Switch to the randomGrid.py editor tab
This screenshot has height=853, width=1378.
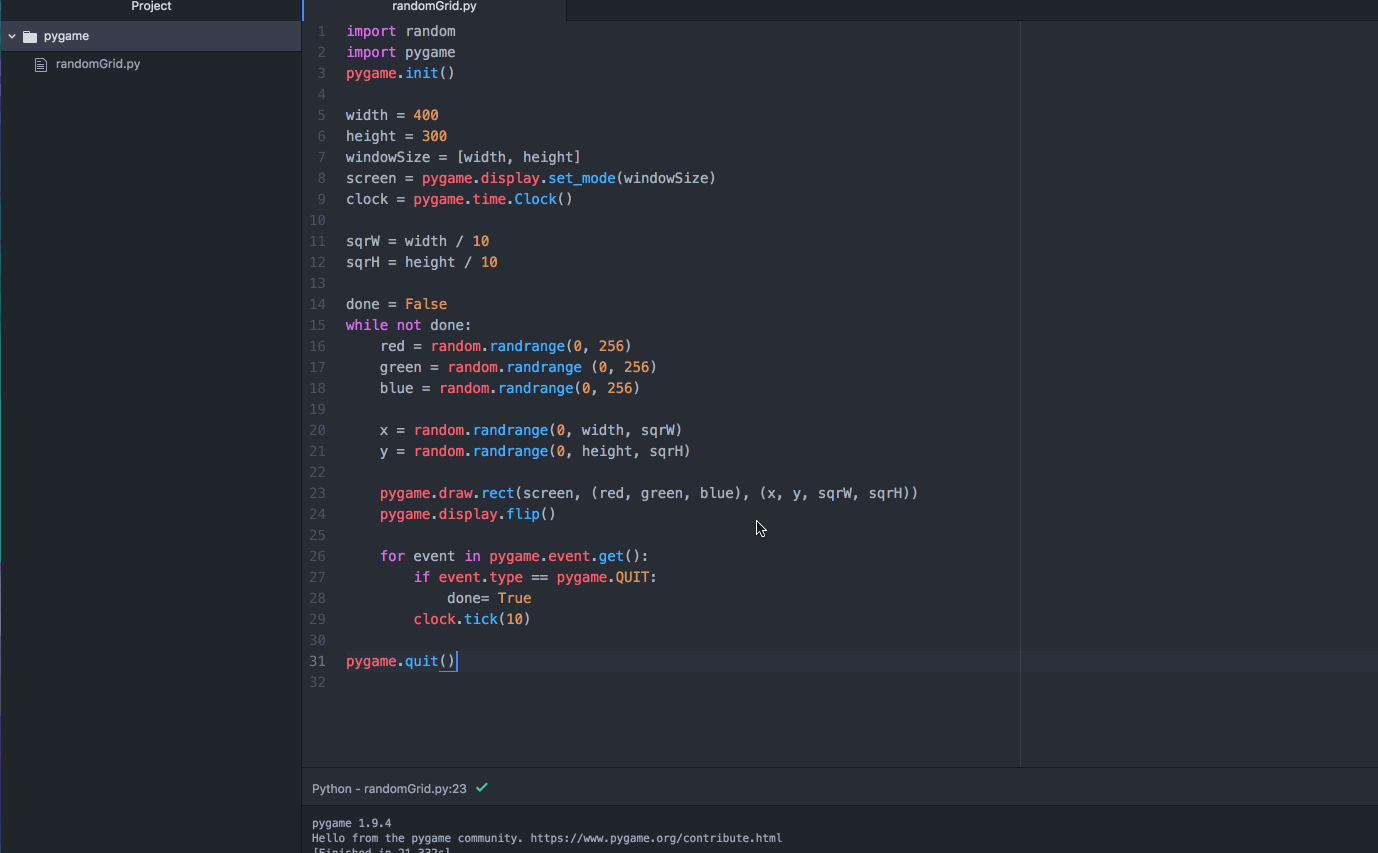(434, 7)
